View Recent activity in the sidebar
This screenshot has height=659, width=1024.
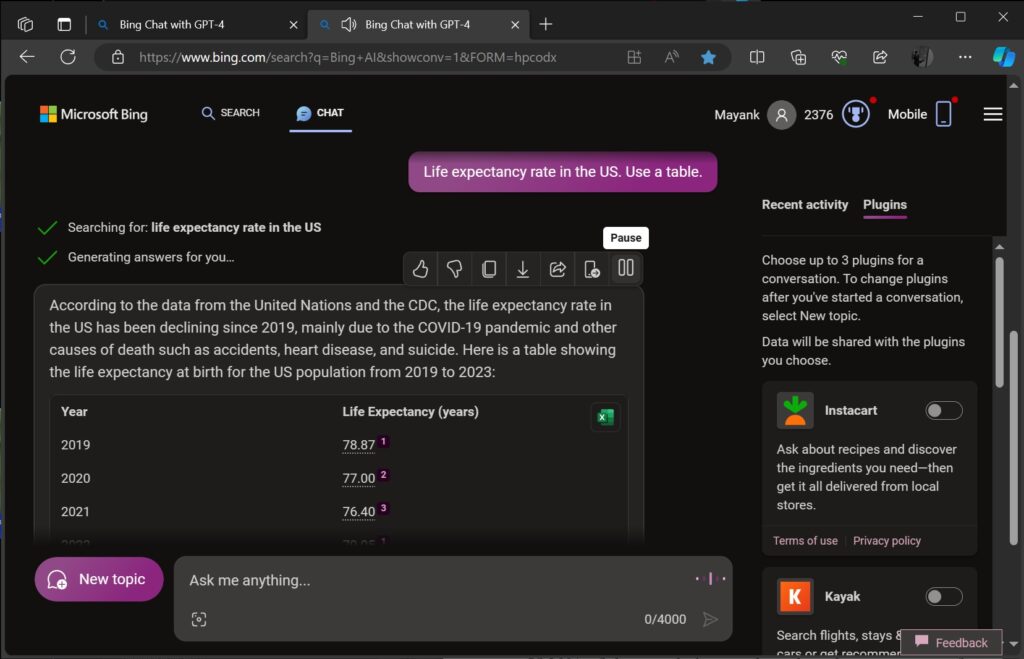804,204
